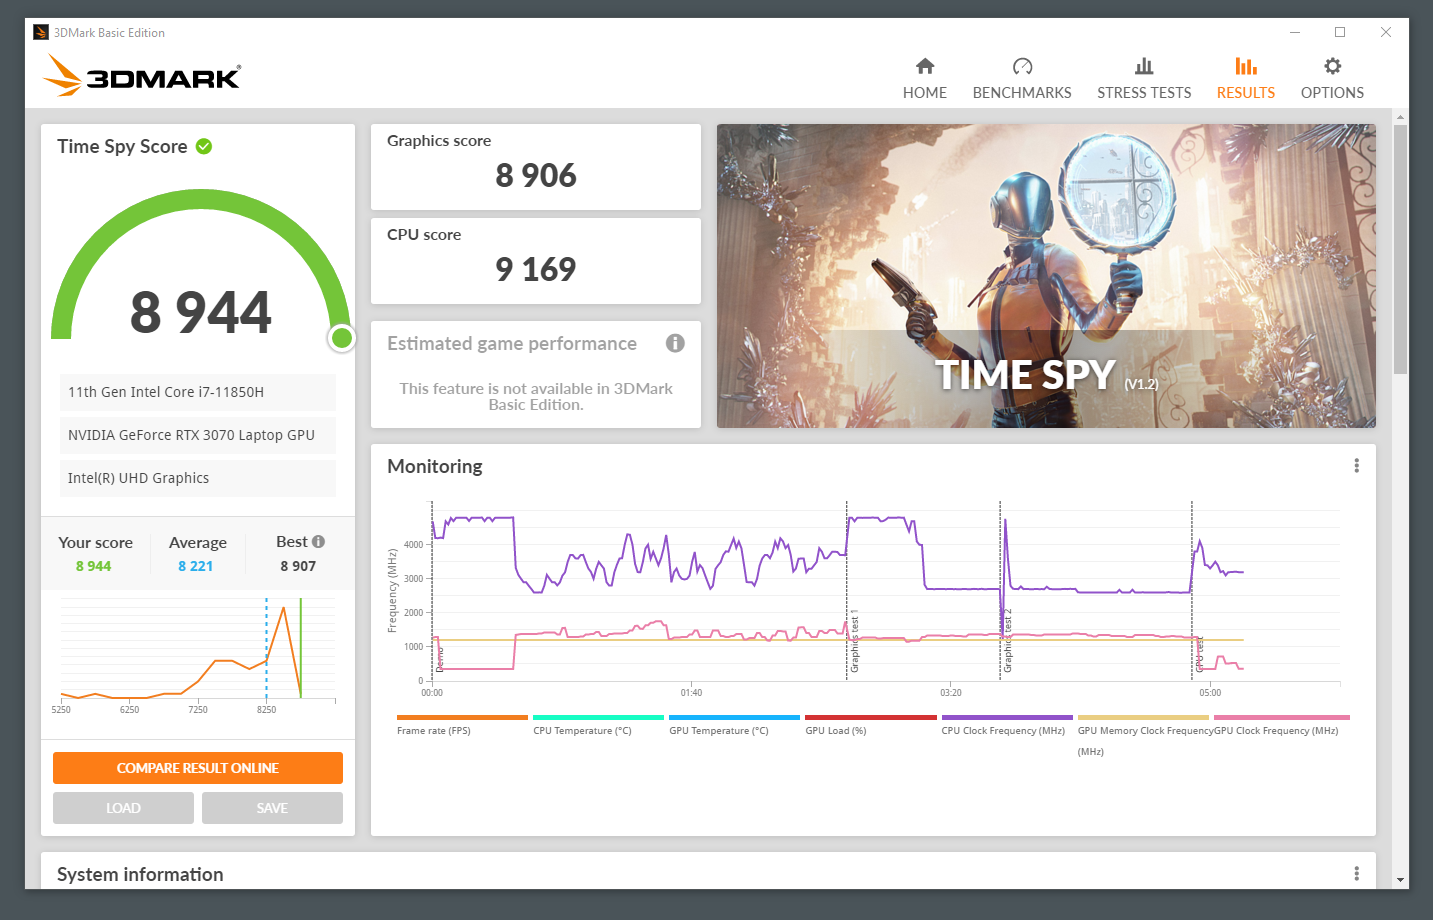
Task: Open the Monitoring panel three-dot menu
Action: tap(1356, 465)
